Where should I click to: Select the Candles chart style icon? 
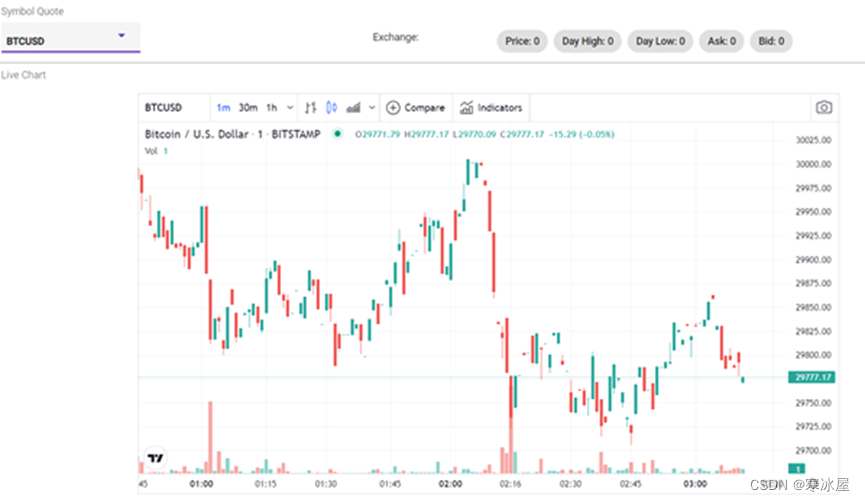point(332,108)
